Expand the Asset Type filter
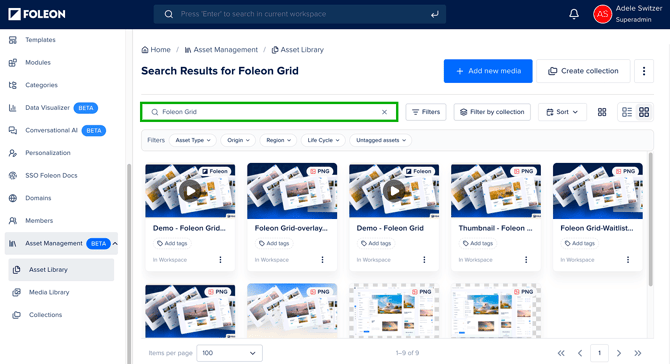670x364 pixels. 193,140
